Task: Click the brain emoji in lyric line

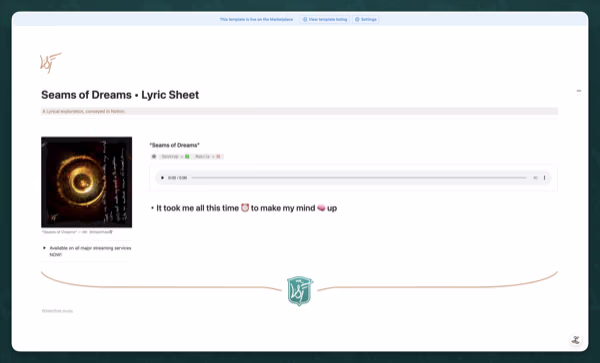Action: [x=321, y=208]
